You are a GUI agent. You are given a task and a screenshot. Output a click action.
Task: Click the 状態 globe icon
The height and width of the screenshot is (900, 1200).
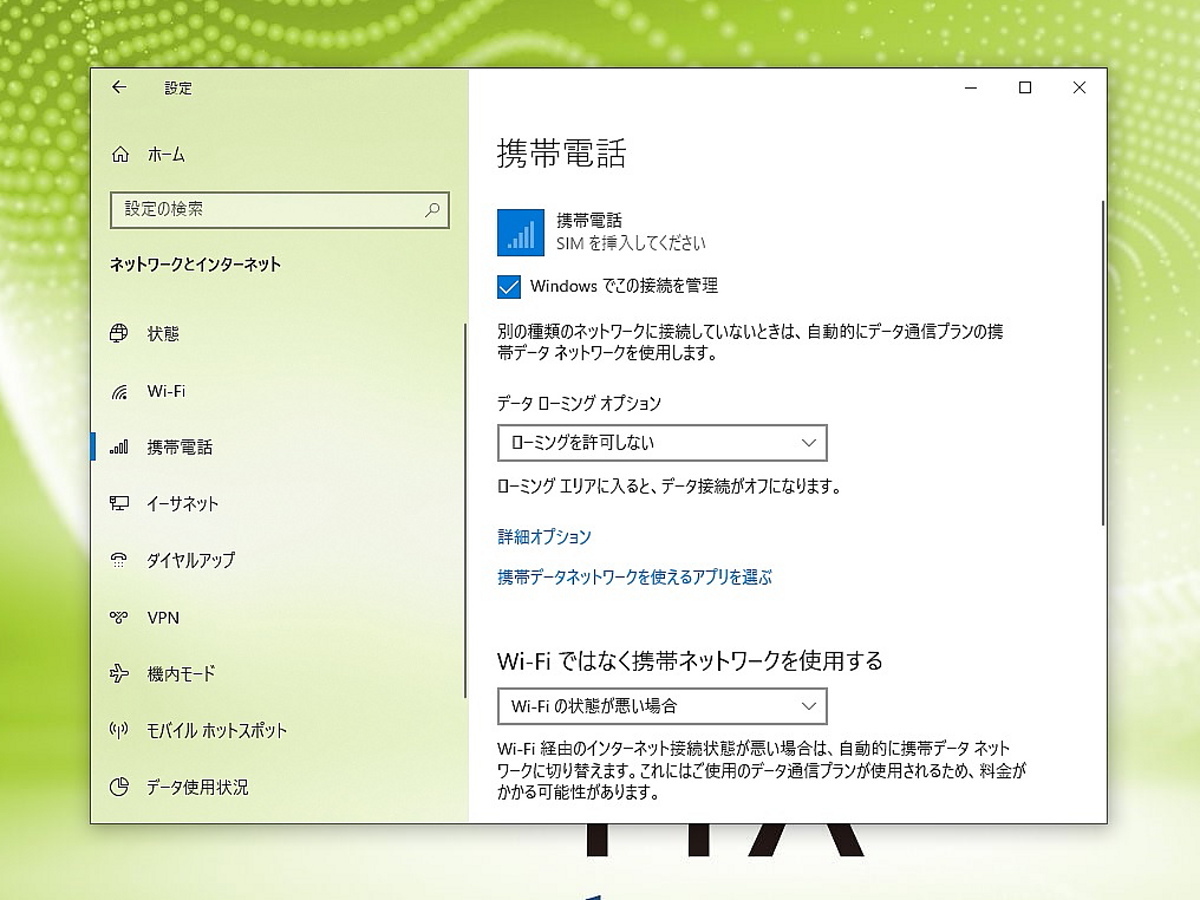coord(119,333)
